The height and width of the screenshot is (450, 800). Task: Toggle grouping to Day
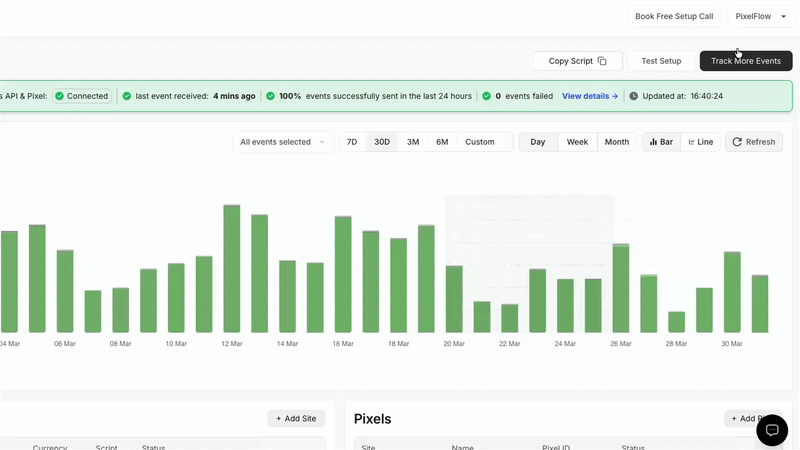[538, 142]
